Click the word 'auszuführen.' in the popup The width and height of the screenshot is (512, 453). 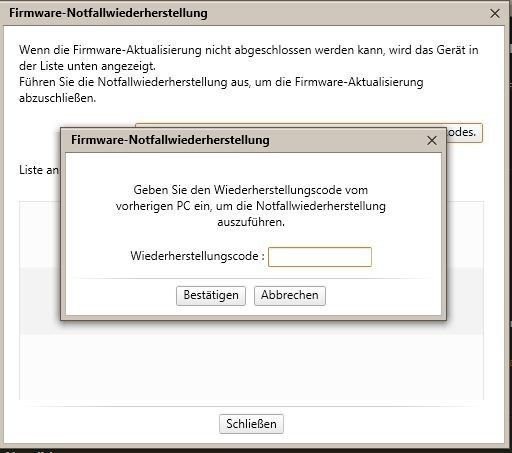click(x=251, y=222)
